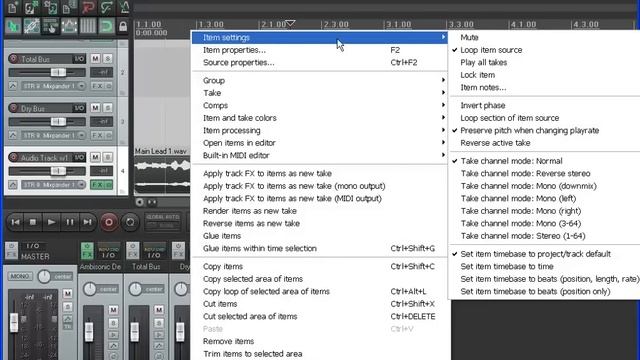Open the Dry Bus track I/O routing
The image size is (640, 360).
(x=79, y=108)
